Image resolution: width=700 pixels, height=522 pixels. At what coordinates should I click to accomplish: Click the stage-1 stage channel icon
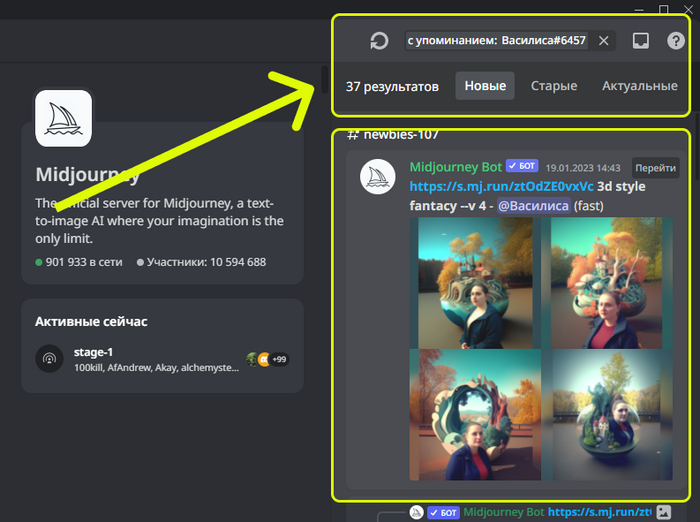click(x=50, y=359)
